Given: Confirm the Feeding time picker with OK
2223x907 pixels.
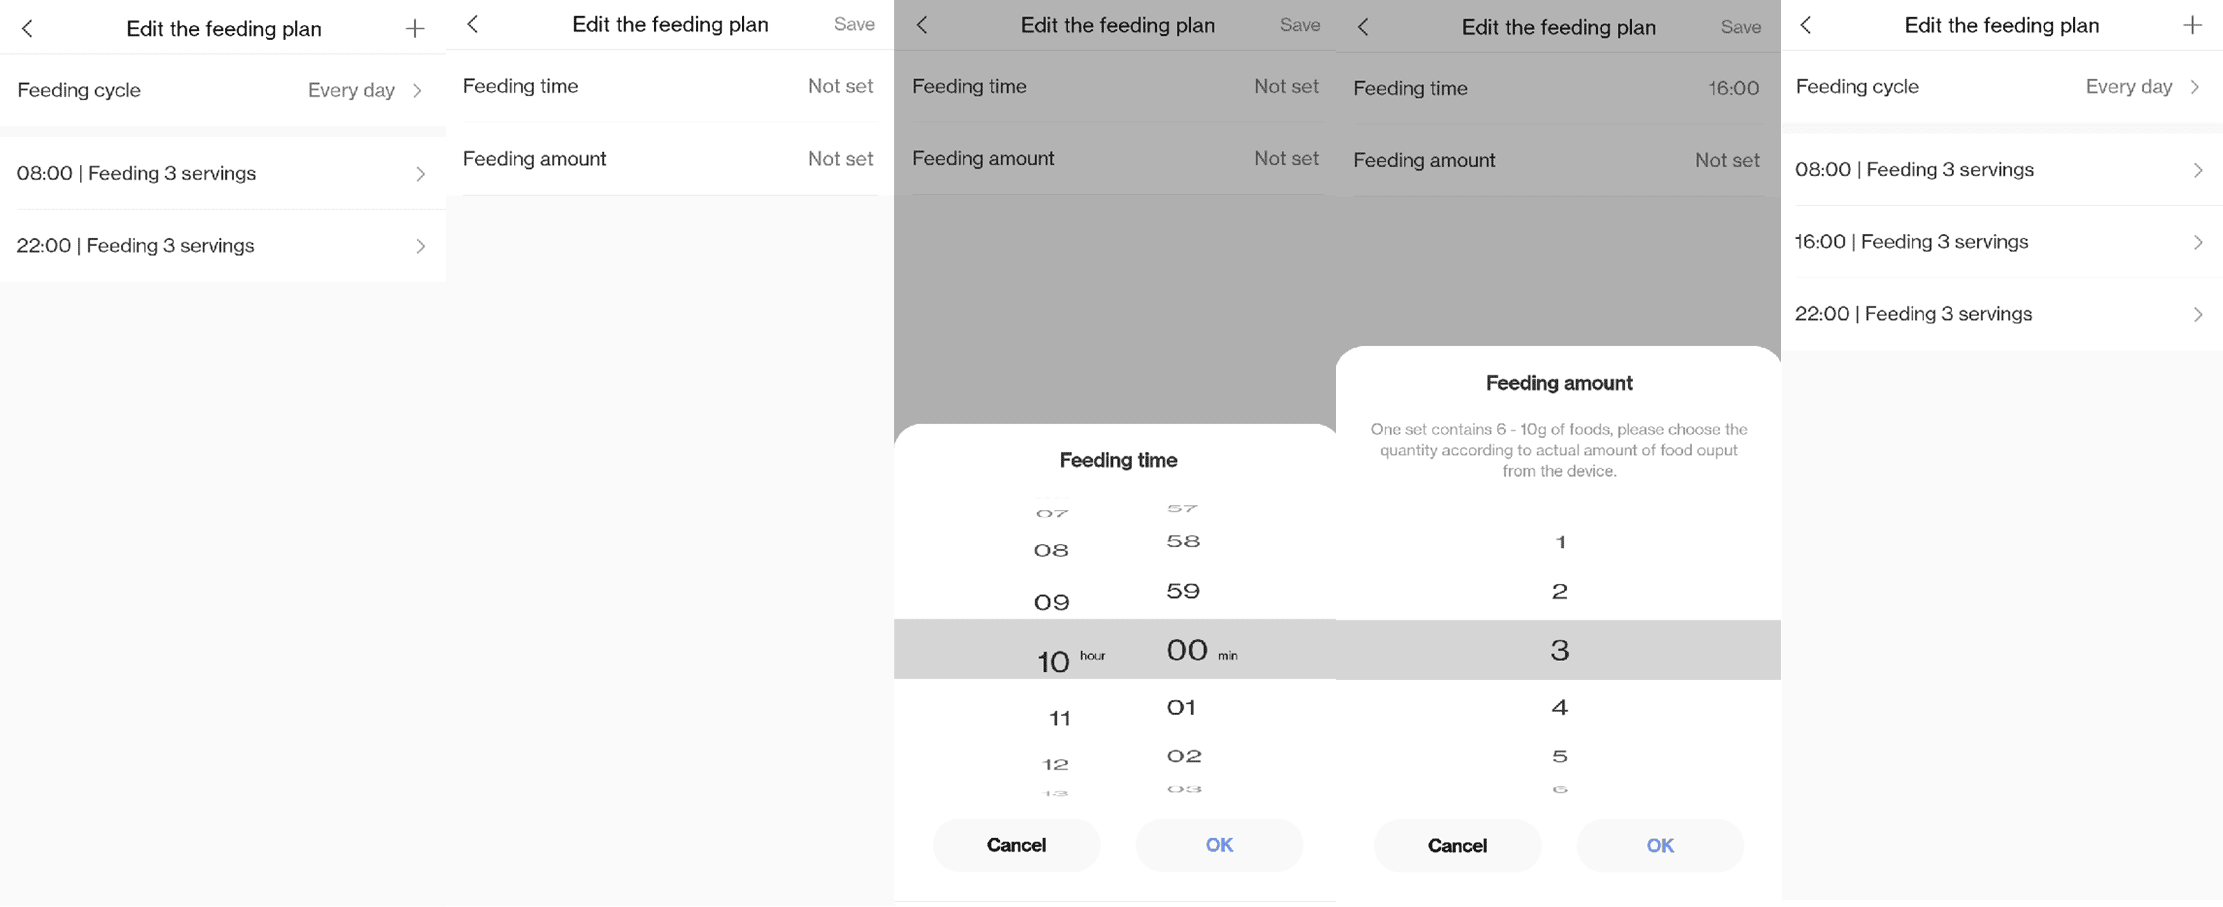Looking at the screenshot, I should [1218, 845].
